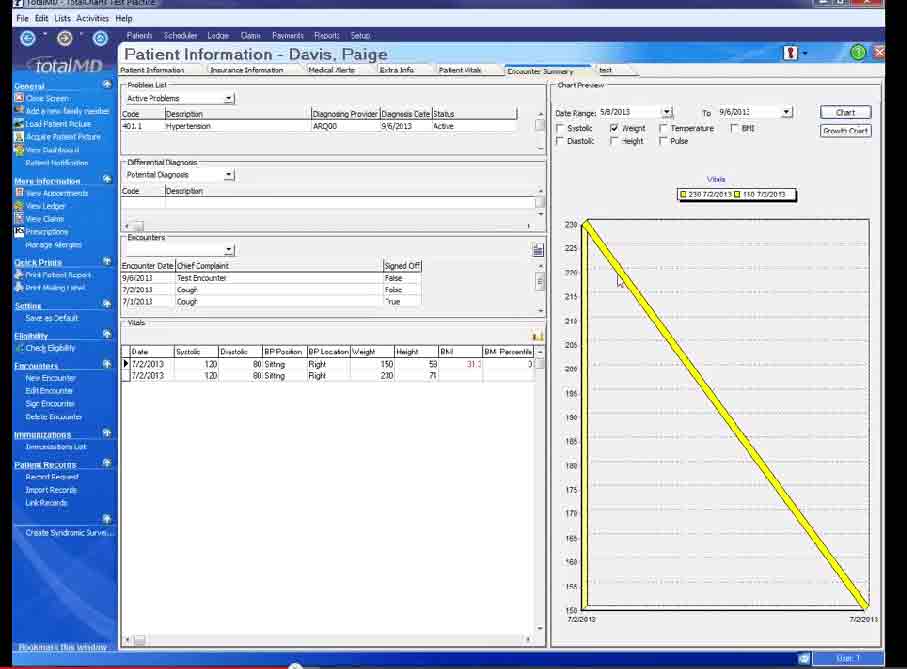The image size is (907, 669).
Task: Click the Bookmark this window link
Action: (62, 647)
